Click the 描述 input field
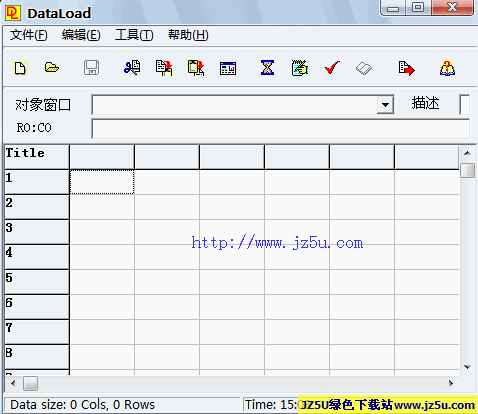 (464, 105)
